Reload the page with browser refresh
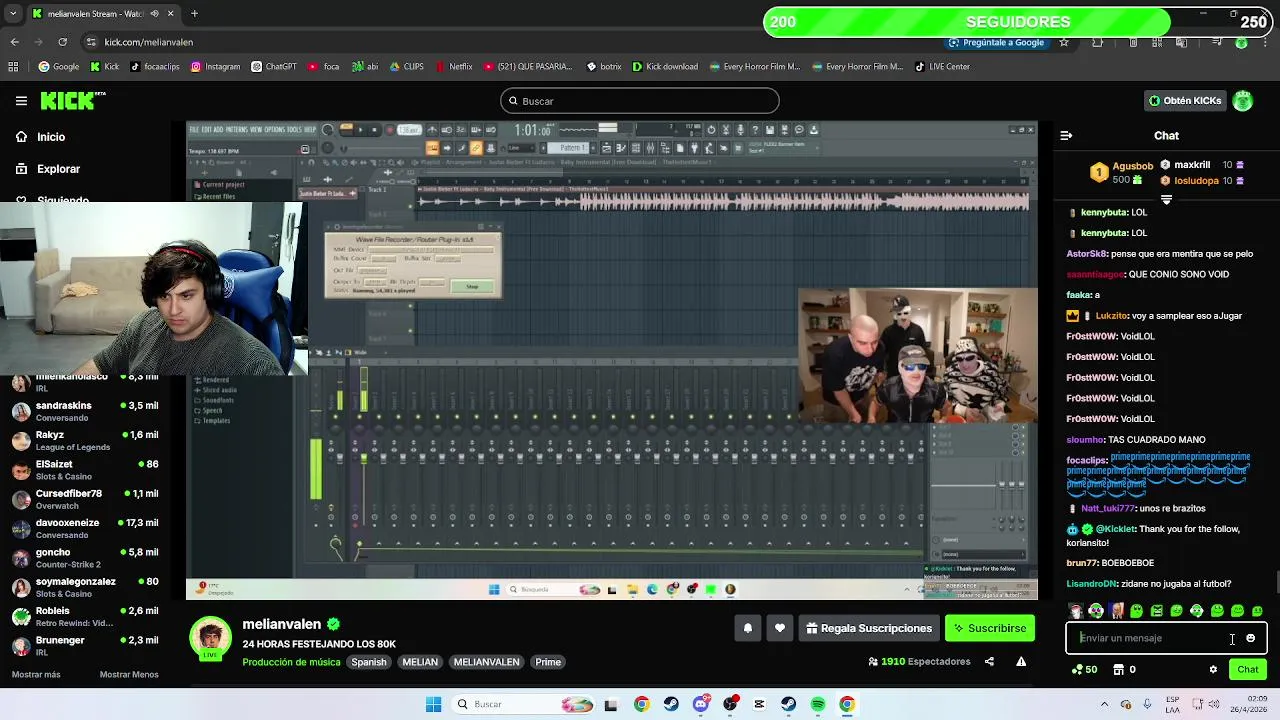1280x720 pixels. pyautogui.click(x=62, y=42)
